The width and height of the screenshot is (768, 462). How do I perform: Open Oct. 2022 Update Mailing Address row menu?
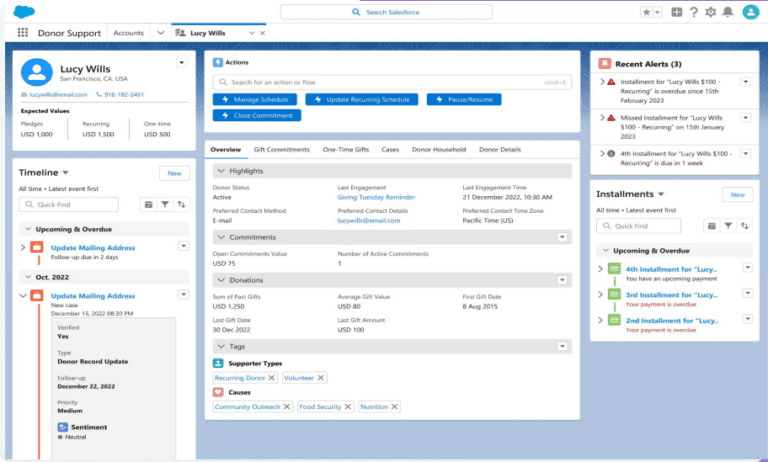click(184, 294)
